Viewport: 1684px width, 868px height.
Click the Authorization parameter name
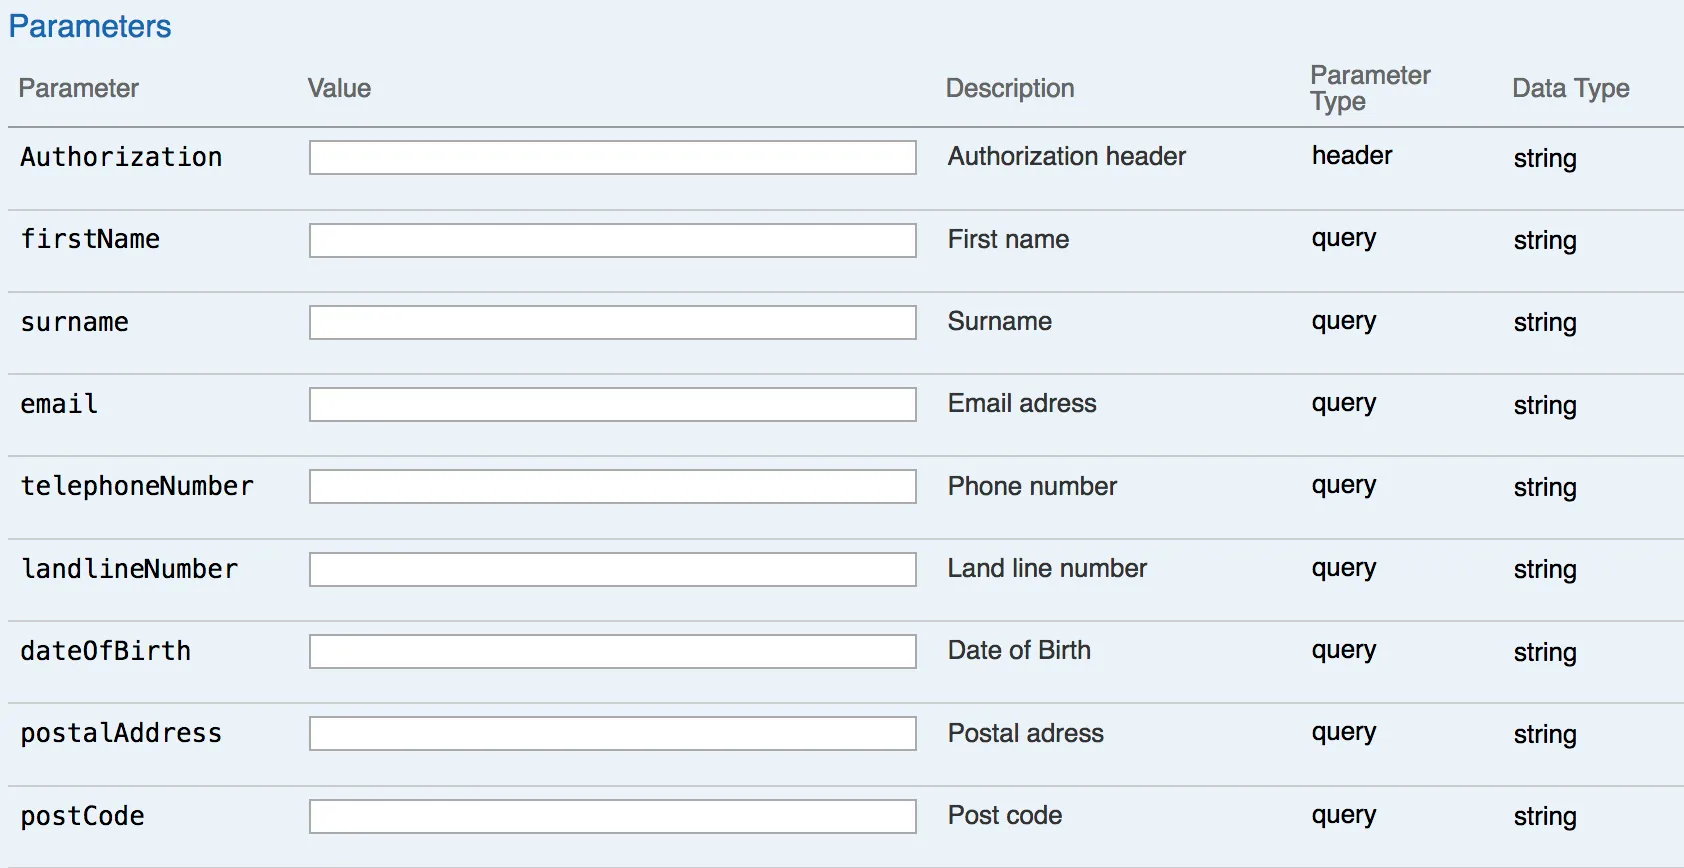pyautogui.click(x=121, y=157)
